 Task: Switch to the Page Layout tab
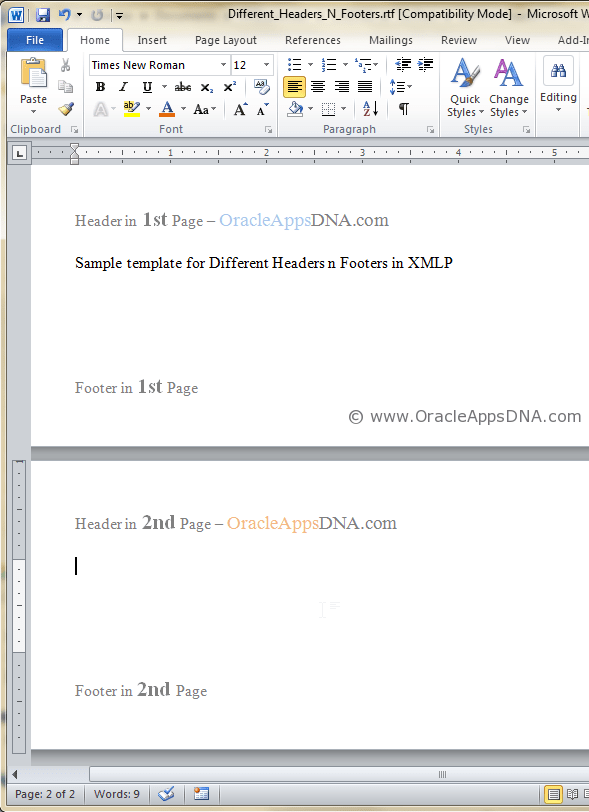click(x=226, y=40)
